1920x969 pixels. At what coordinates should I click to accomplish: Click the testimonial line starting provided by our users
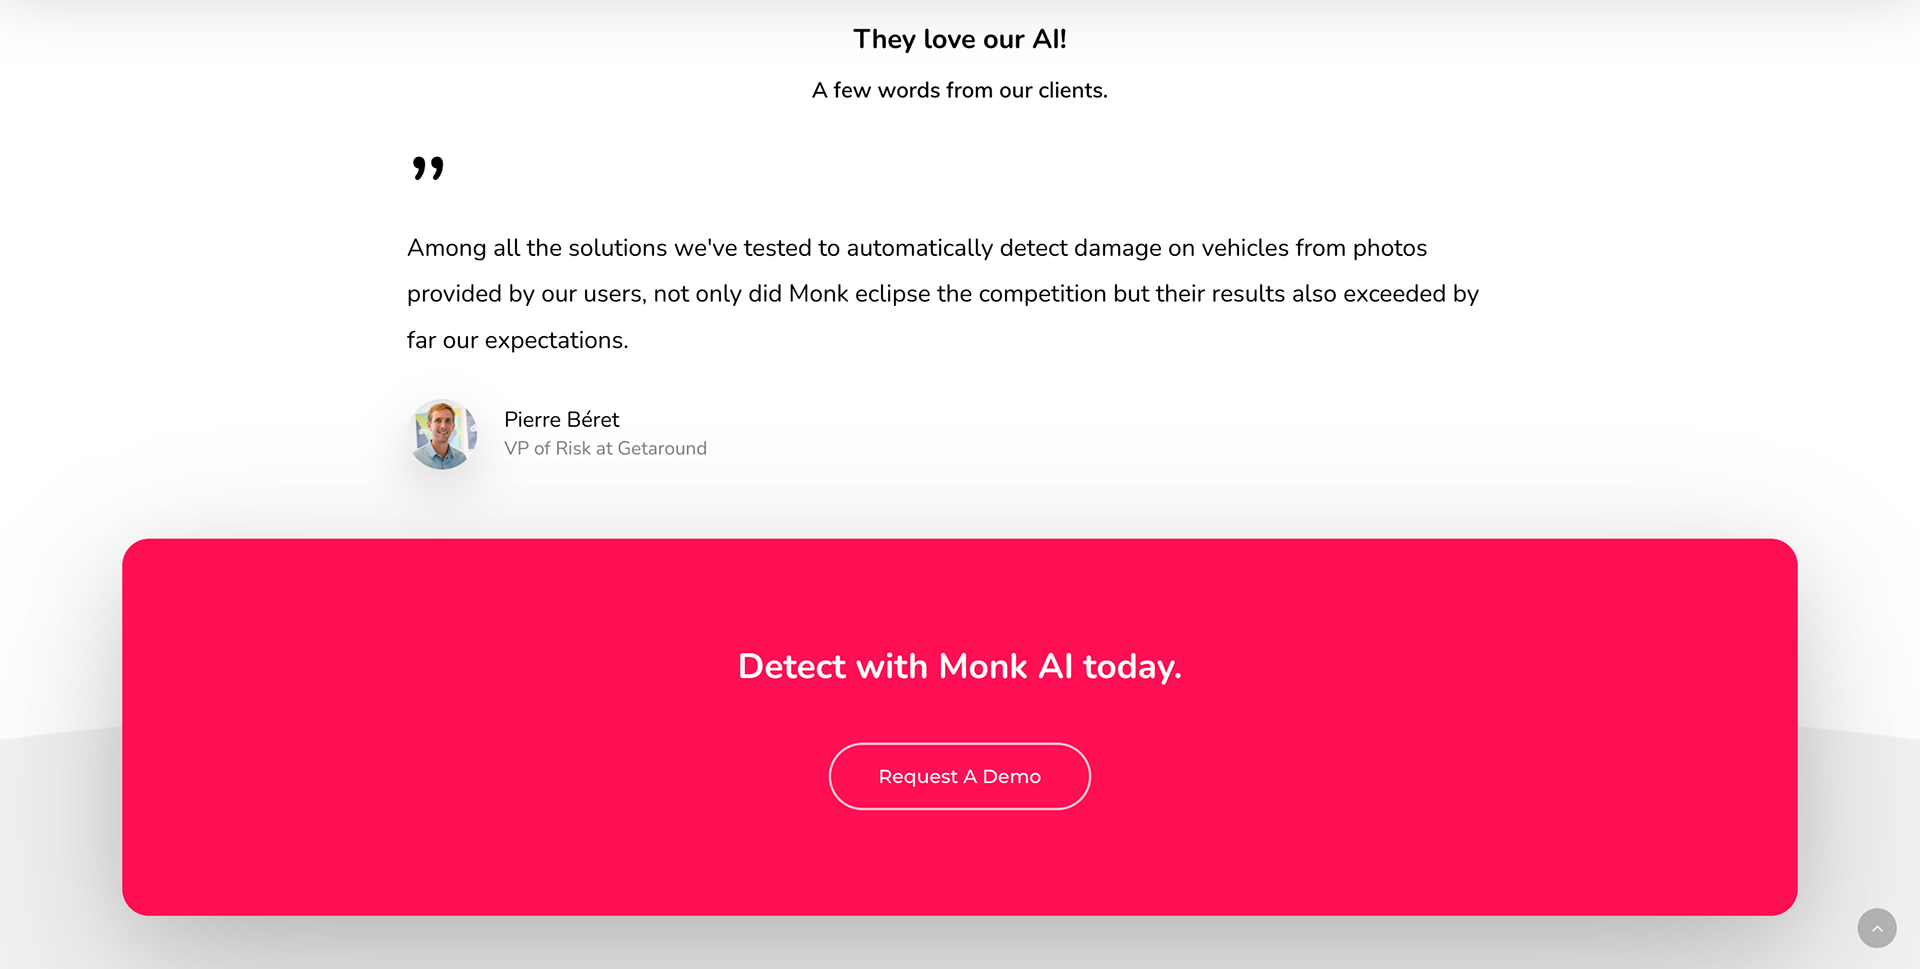943,294
